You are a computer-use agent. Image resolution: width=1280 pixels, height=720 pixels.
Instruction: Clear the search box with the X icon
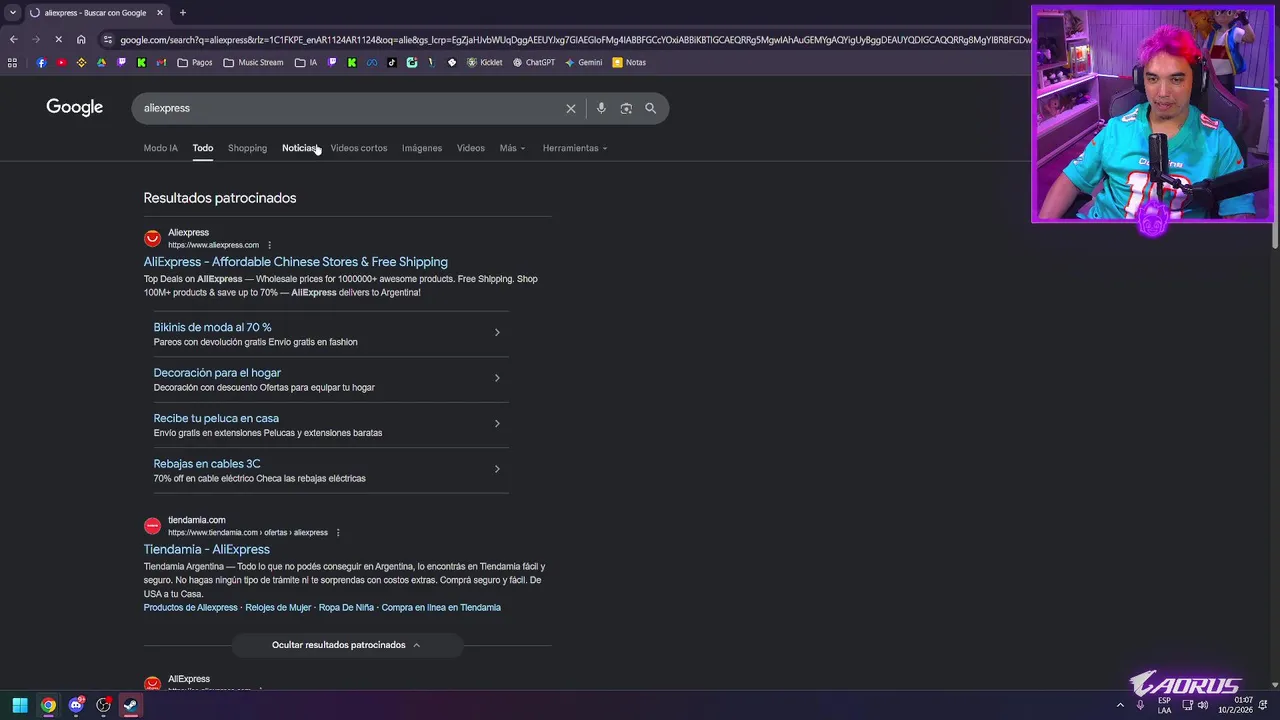(x=571, y=108)
